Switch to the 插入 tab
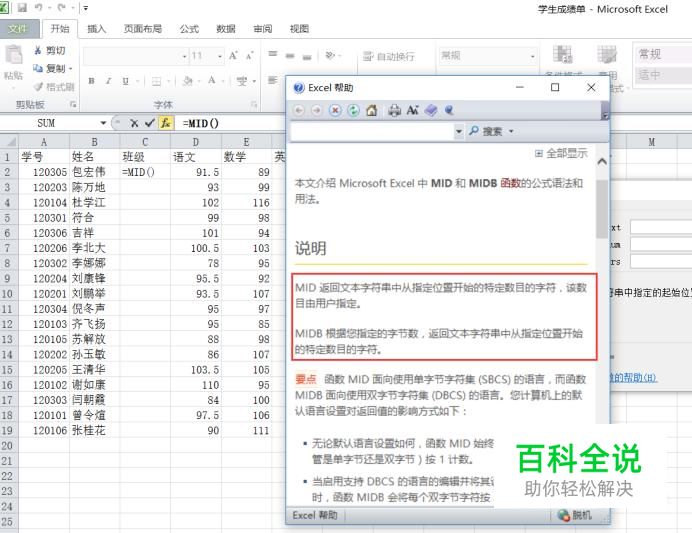The image size is (692, 533). (96, 29)
